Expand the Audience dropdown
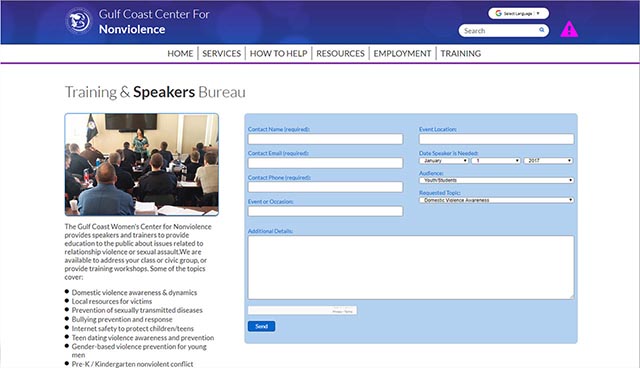Screen dimensions: 640x368 coord(496,180)
